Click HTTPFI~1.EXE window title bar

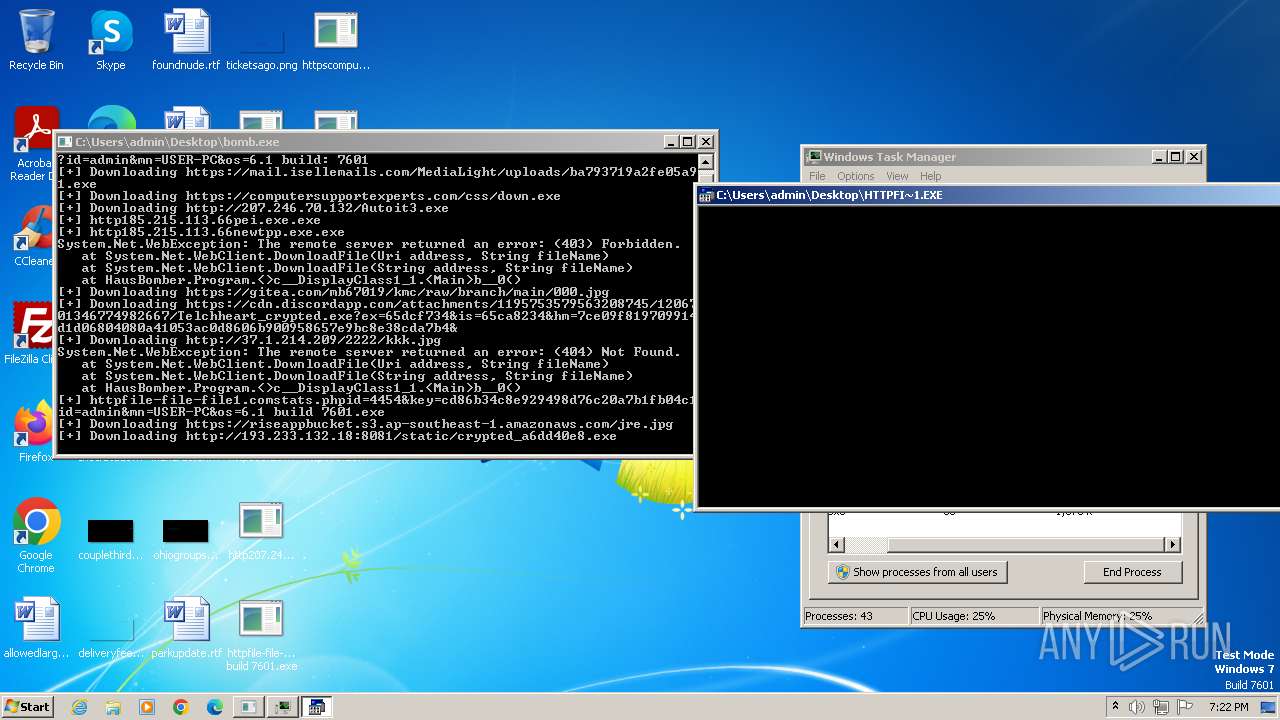988,195
